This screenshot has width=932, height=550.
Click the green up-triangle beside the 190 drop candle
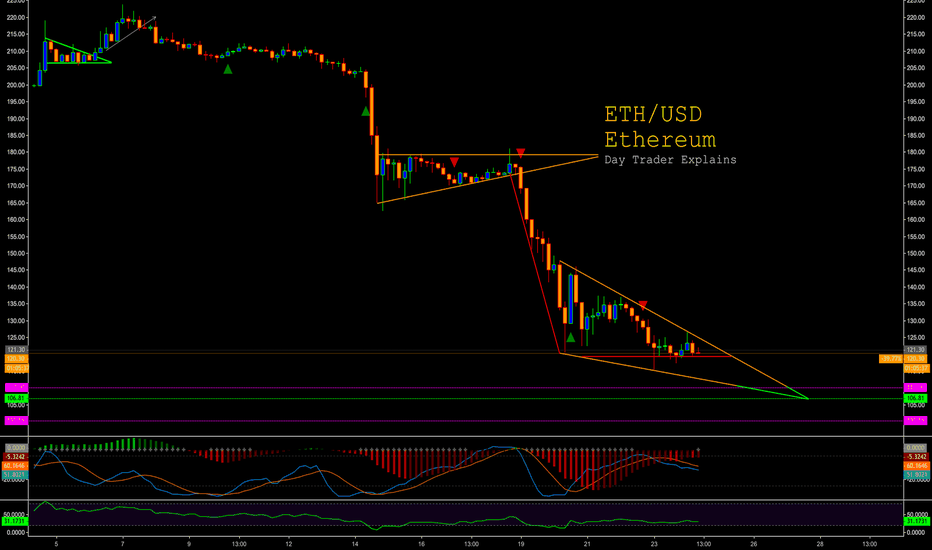coord(366,111)
